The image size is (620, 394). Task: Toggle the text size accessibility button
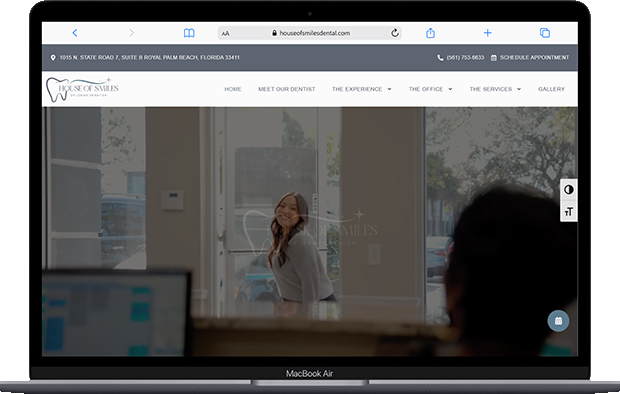[569, 212]
